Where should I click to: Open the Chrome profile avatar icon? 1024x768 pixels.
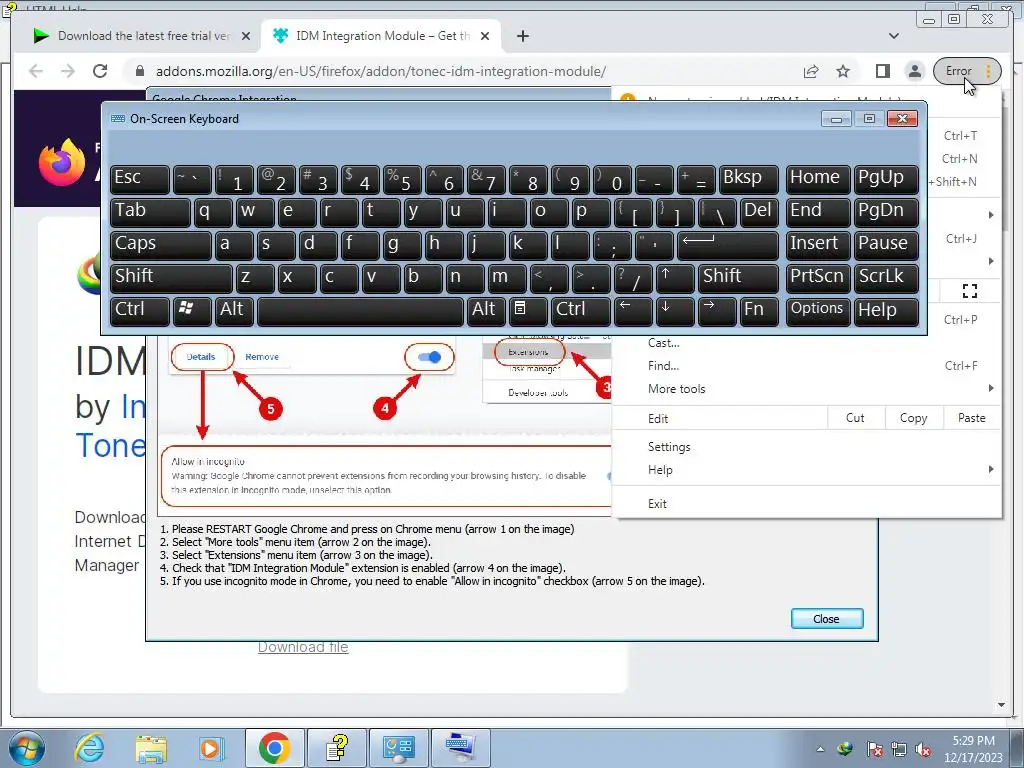tap(915, 71)
